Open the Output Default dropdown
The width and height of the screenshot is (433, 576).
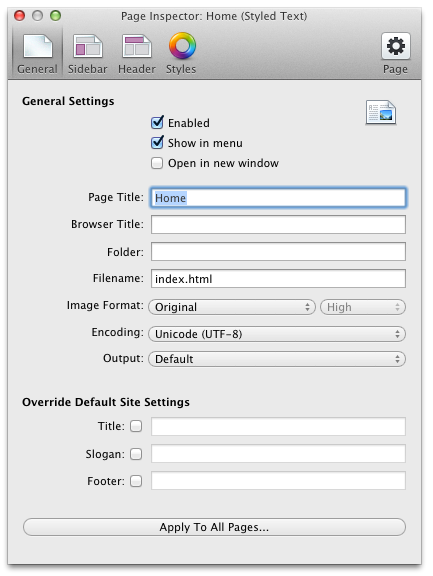pyautogui.click(x=277, y=359)
